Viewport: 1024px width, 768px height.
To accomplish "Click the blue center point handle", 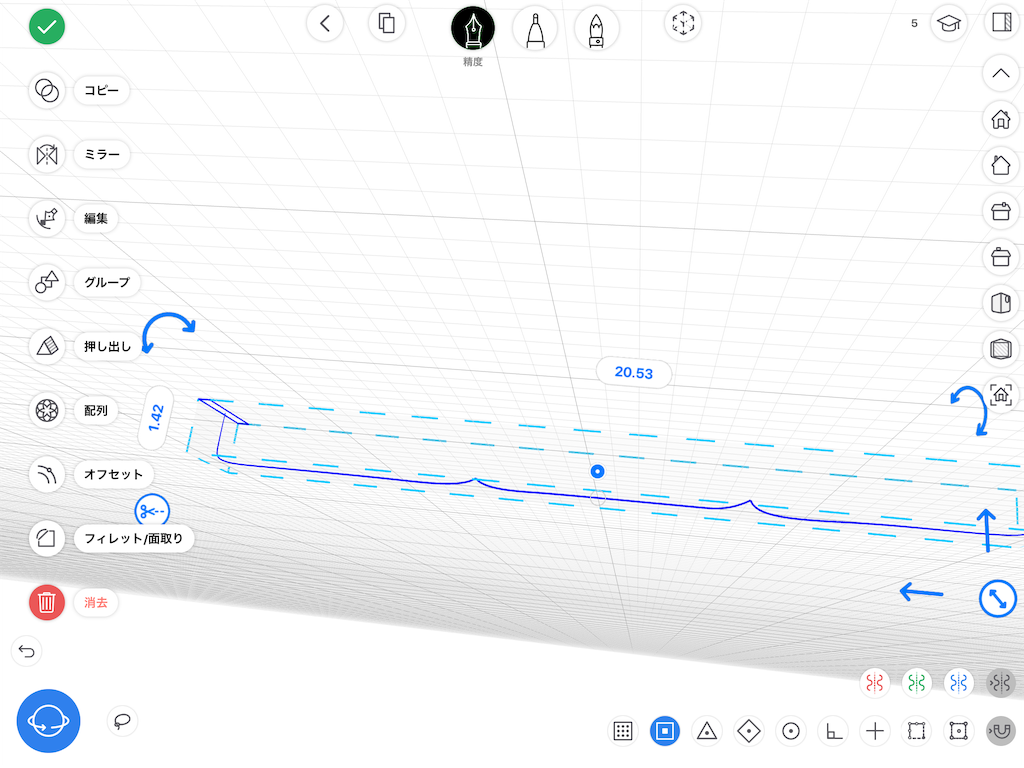I will [x=598, y=472].
